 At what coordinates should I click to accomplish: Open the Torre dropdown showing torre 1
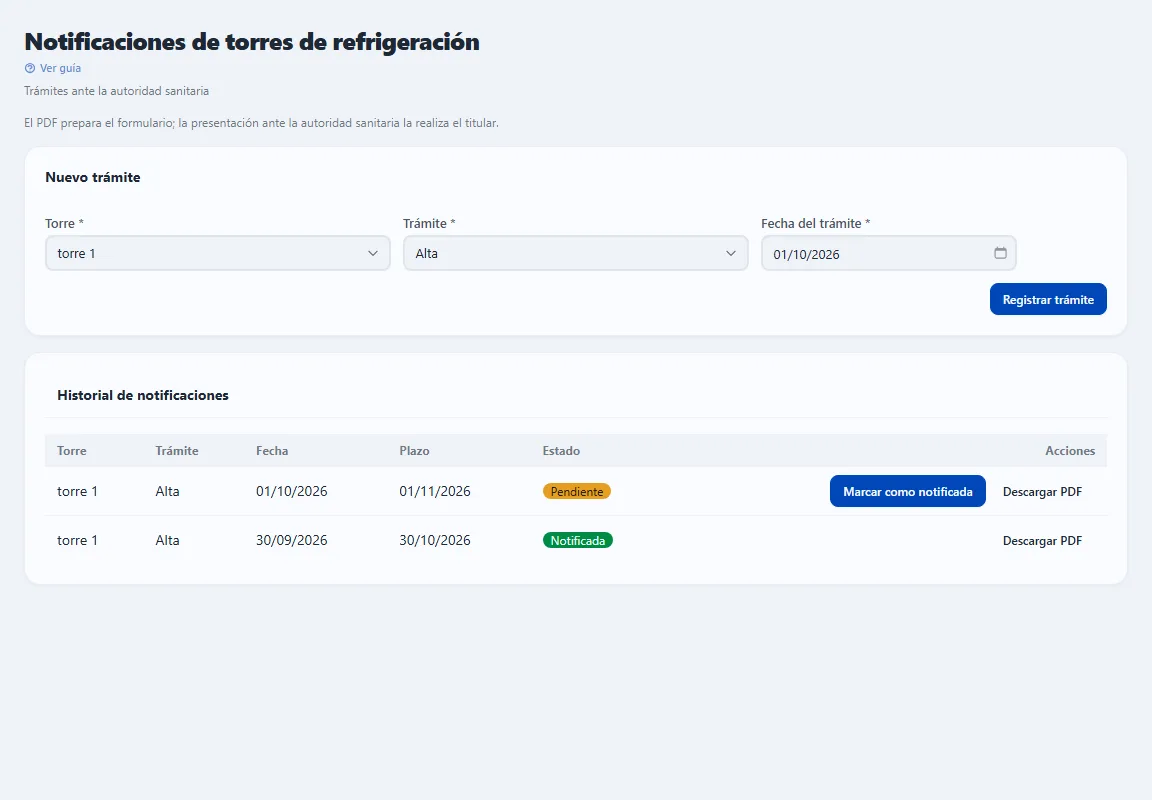coord(217,253)
